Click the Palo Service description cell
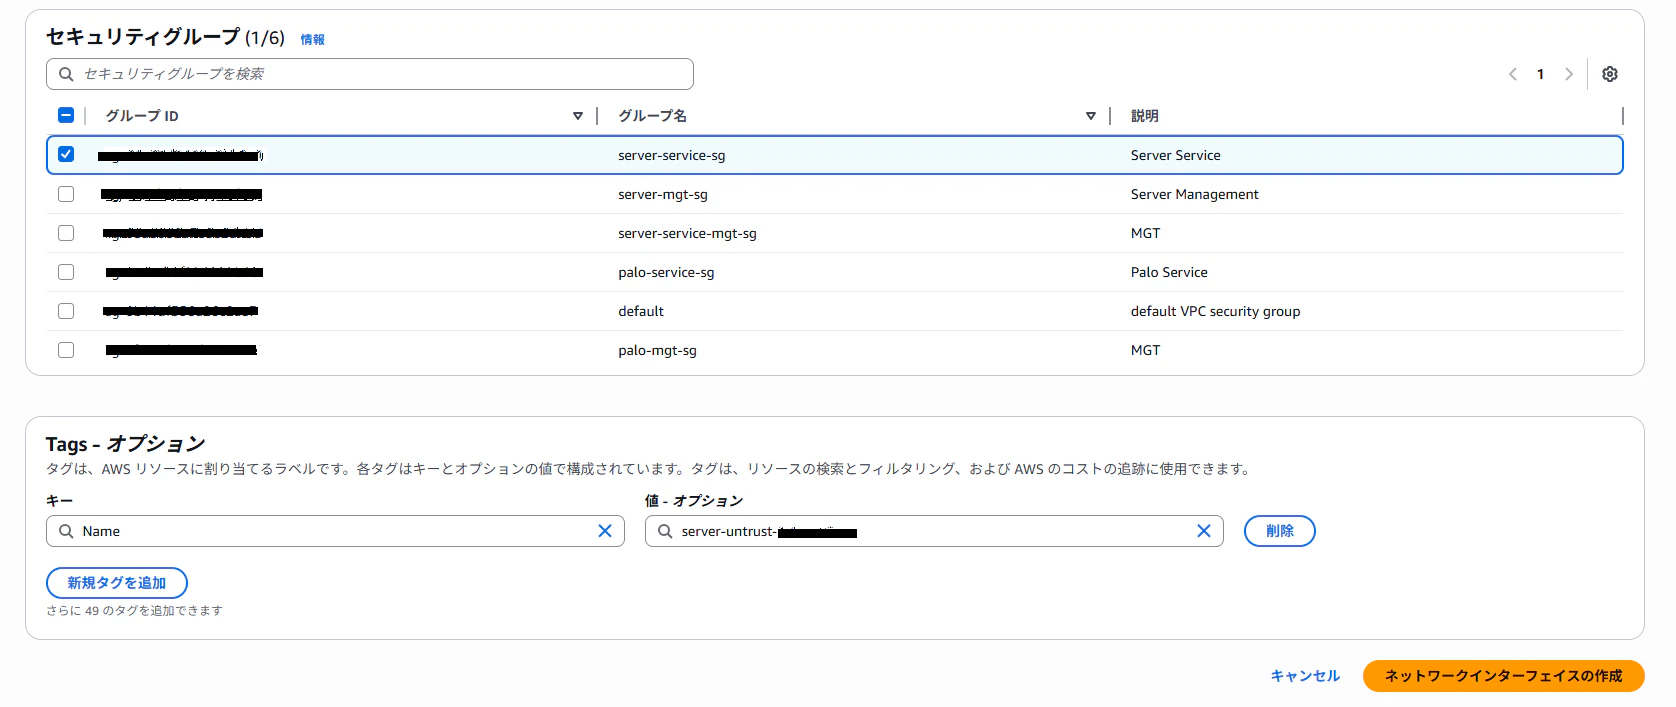This screenshot has height=707, width=1676. click(x=1169, y=272)
